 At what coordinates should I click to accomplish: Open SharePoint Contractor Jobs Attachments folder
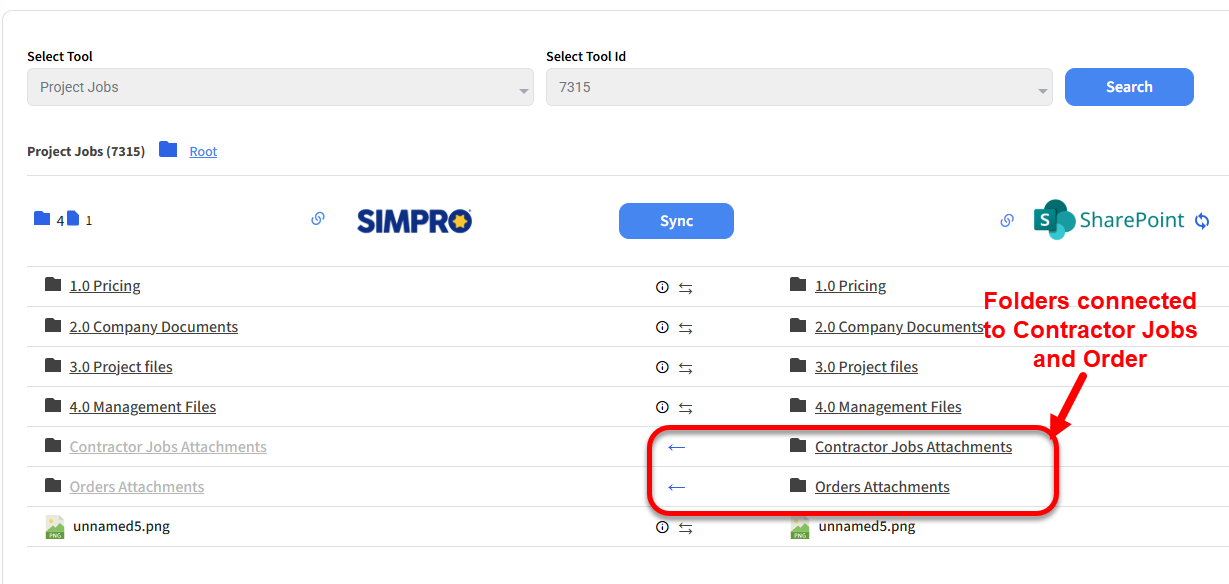coord(913,447)
